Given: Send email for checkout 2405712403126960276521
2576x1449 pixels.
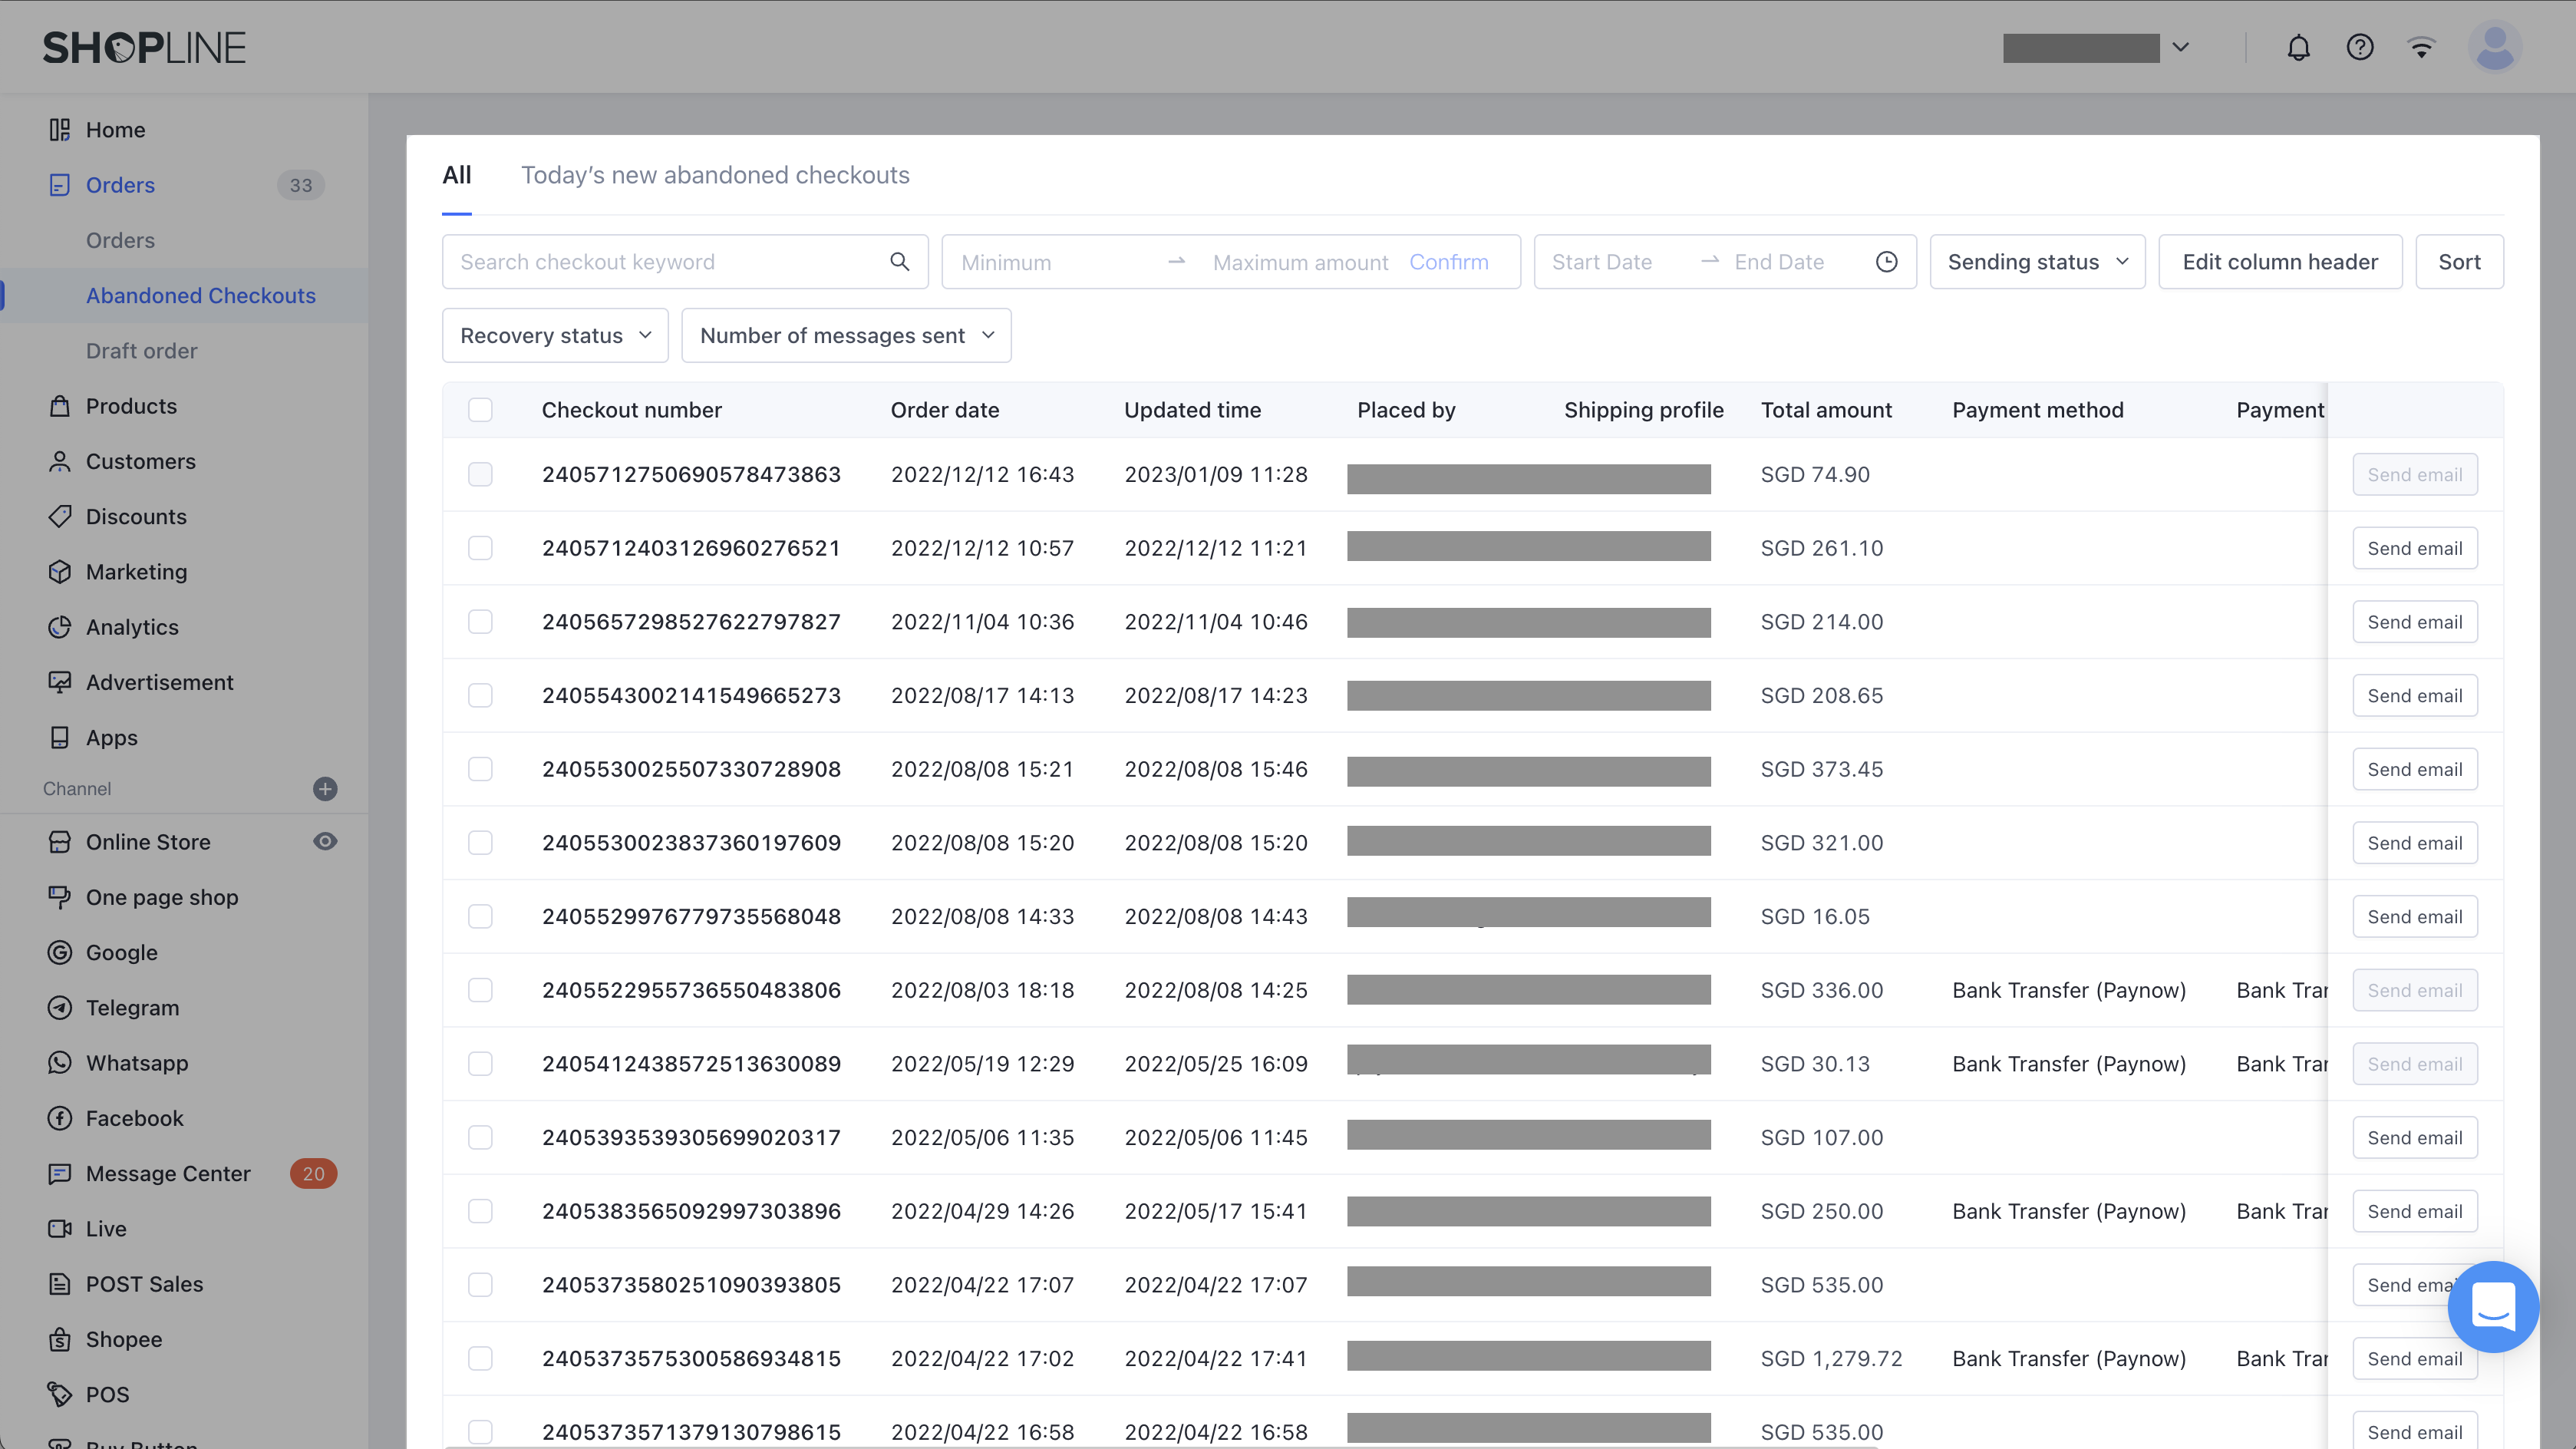Looking at the screenshot, I should coord(2414,548).
